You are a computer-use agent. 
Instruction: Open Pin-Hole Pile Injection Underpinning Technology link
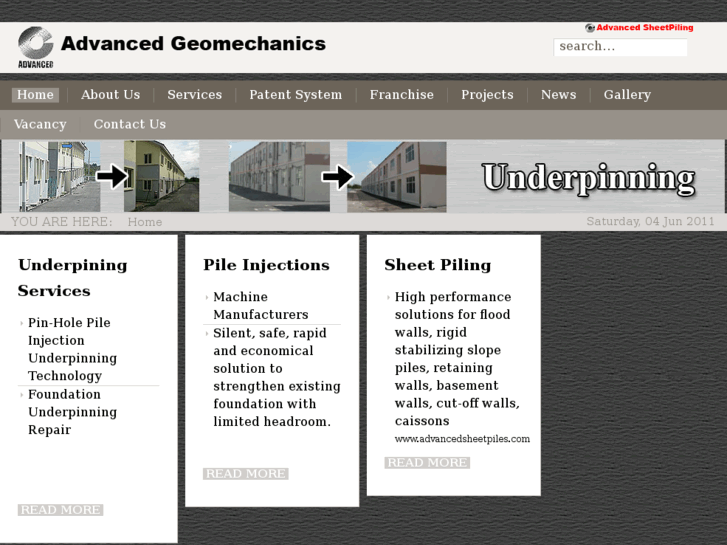coord(72,349)
